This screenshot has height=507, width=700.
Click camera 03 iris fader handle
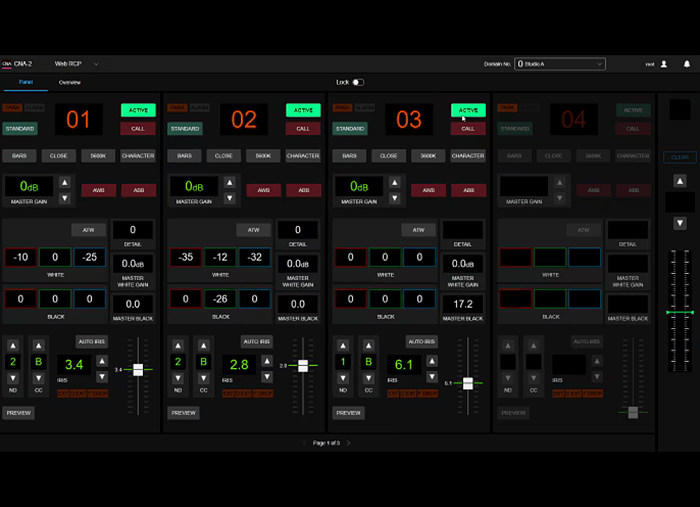point(468,383)
